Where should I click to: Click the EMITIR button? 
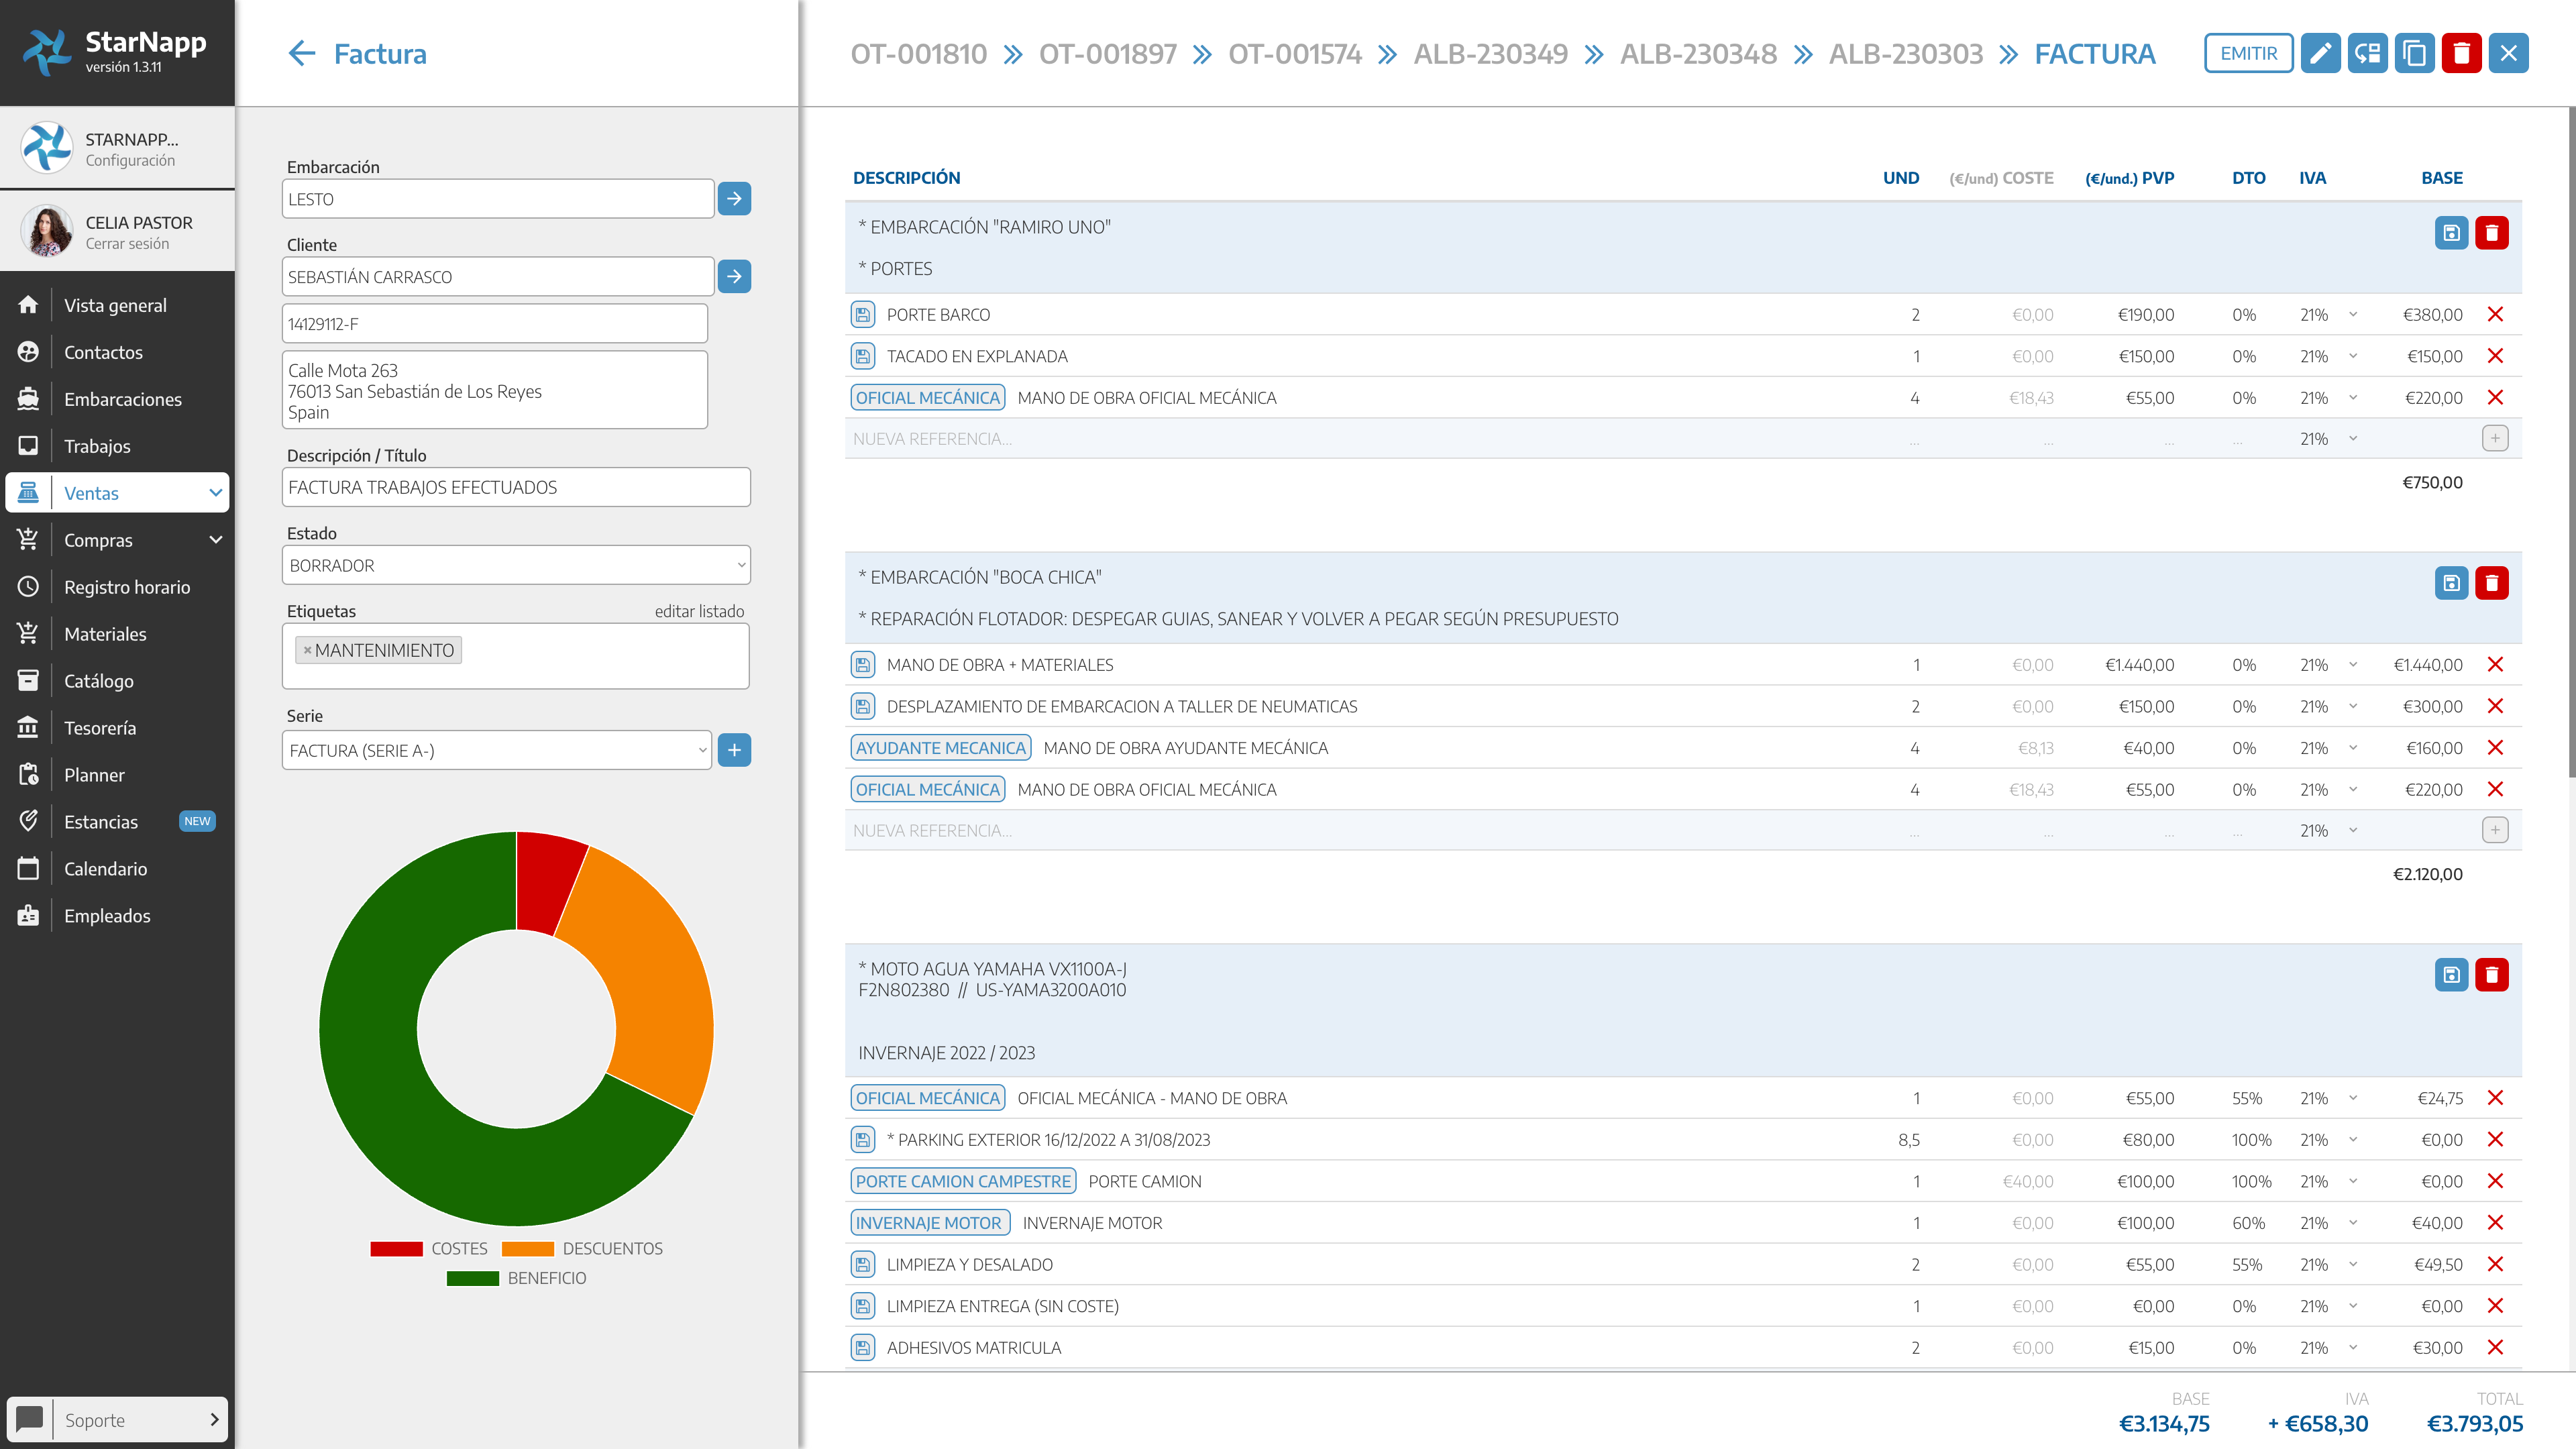coord(2248,54)
